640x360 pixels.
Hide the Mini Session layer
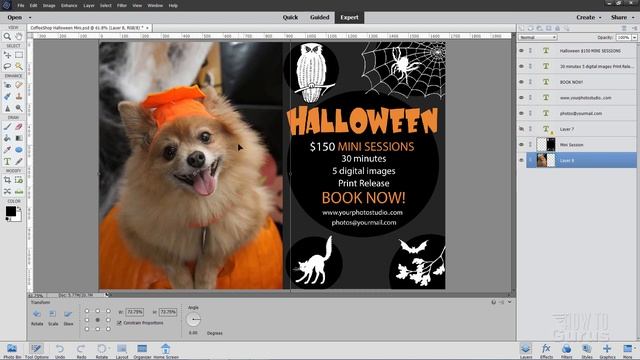521,144
